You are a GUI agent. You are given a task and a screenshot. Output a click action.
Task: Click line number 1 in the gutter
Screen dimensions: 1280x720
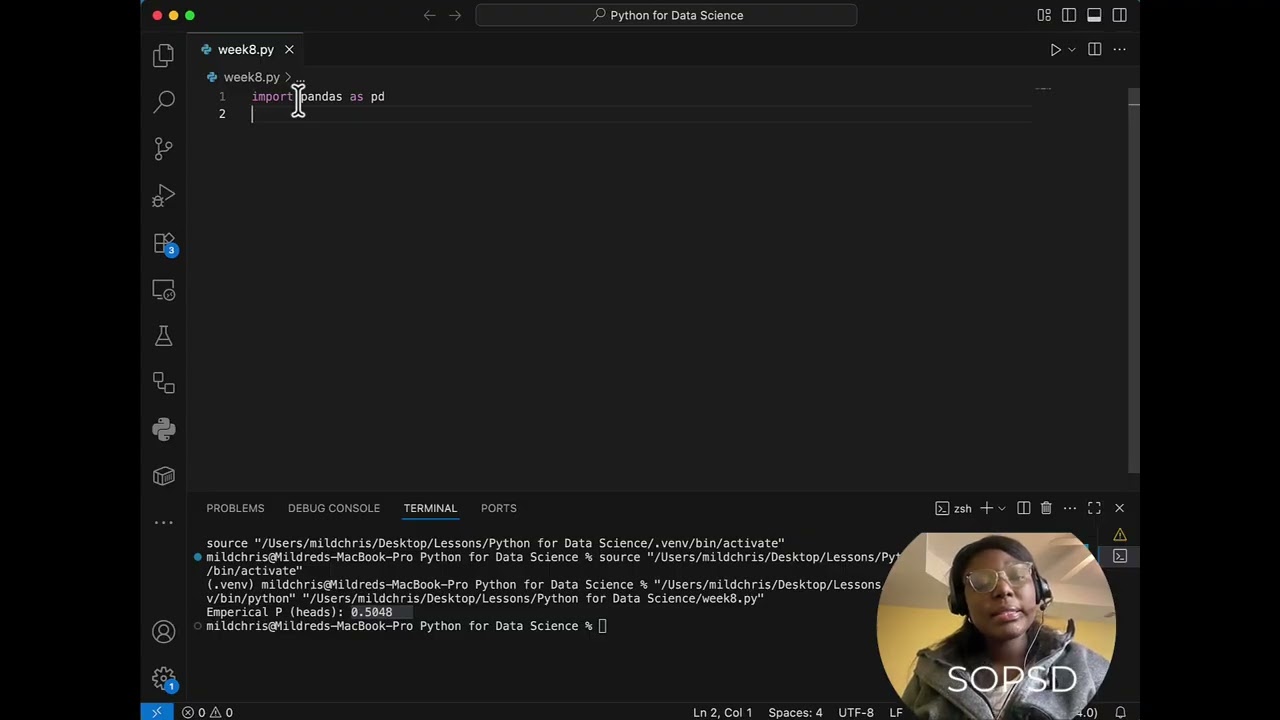222,97
